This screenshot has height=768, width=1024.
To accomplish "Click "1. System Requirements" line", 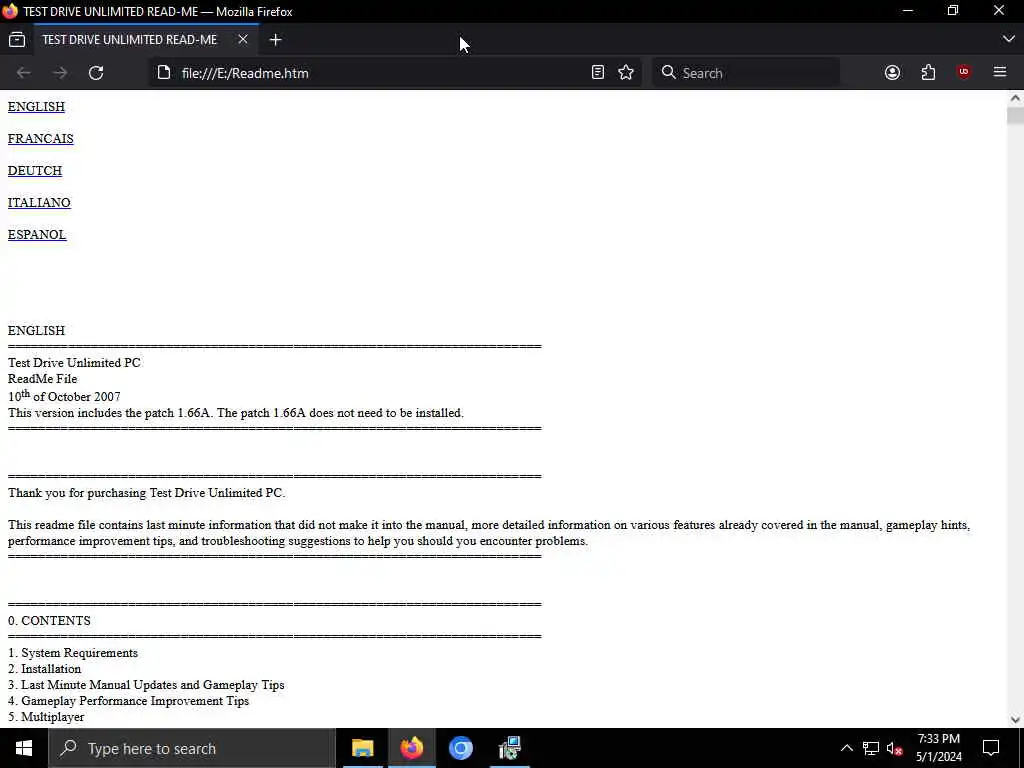I will click(x=73, y=652).
